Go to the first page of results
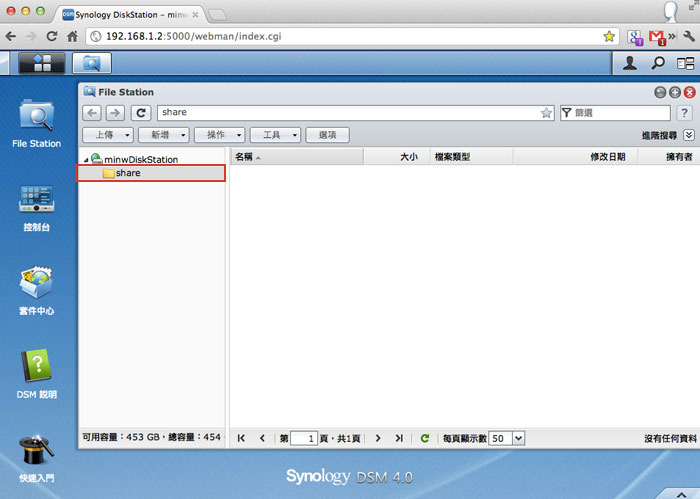This screenshot has width=700, height=499. pos(241,438)
